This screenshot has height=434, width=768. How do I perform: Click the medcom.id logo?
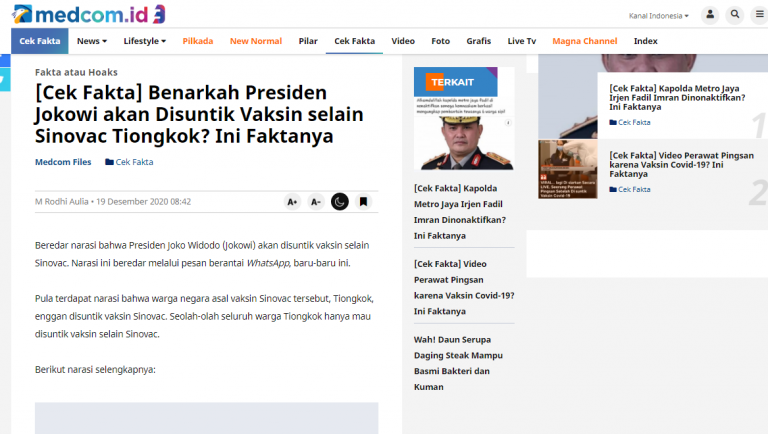(89, 14)
